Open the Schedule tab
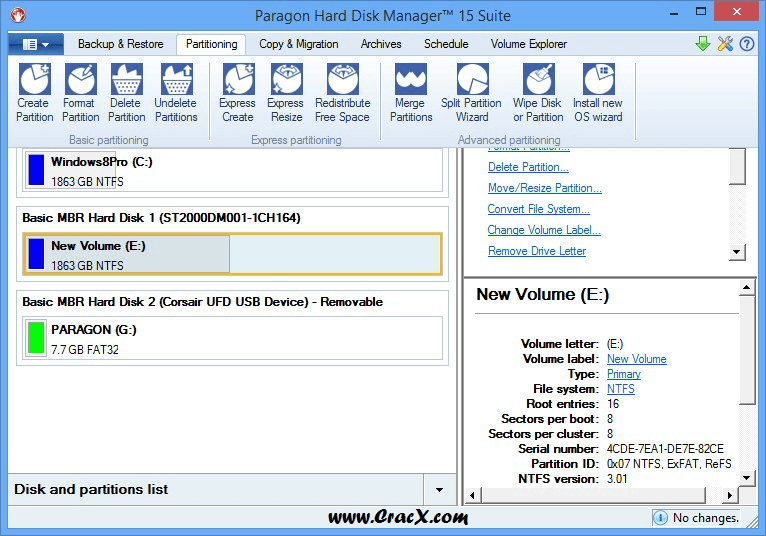The height and width of the screenshot is (536, 766). coord(446,44)
